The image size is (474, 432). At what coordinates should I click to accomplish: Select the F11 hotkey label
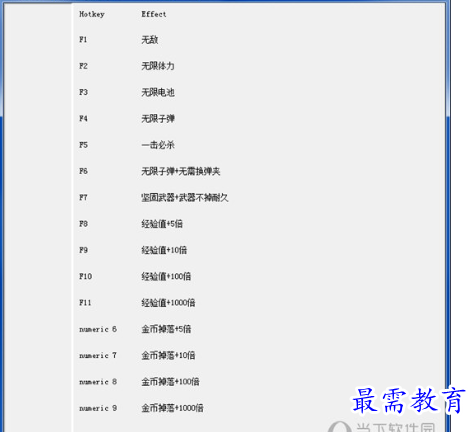(x=85, y=303)
